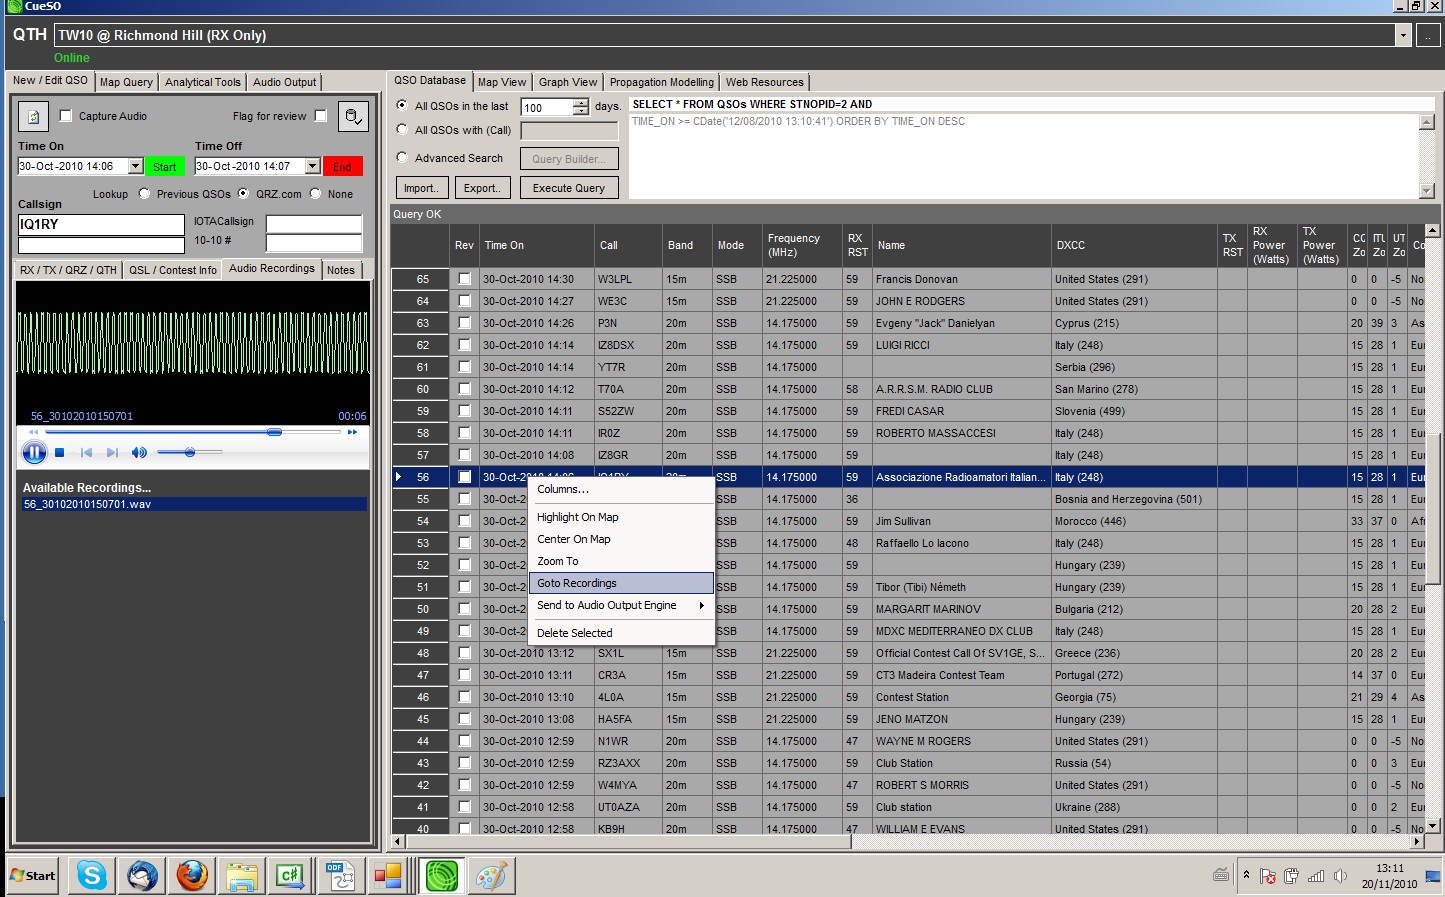Open the Time On date dropdown

pos(137,165)
